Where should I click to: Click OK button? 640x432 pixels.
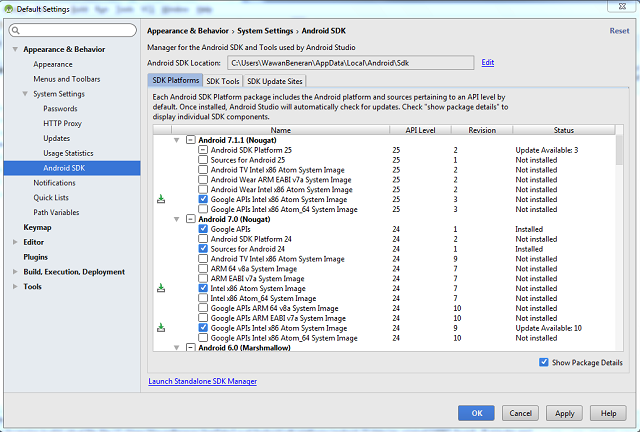[476, 413]
